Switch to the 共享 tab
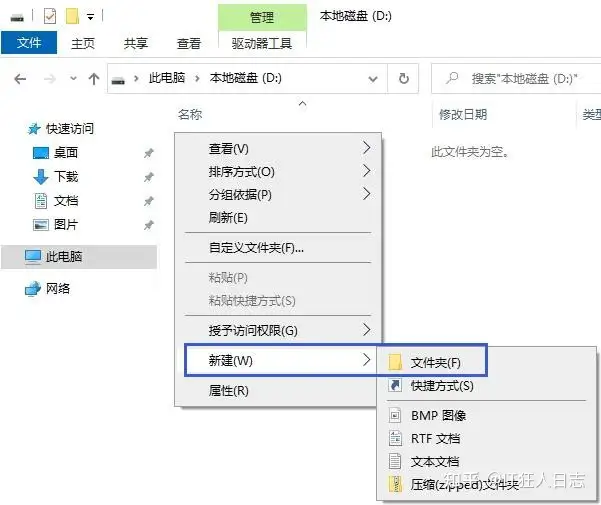Image resolution: width=601 pixels, height=505 pixels. pyautogui.click(x=136, y=43)
